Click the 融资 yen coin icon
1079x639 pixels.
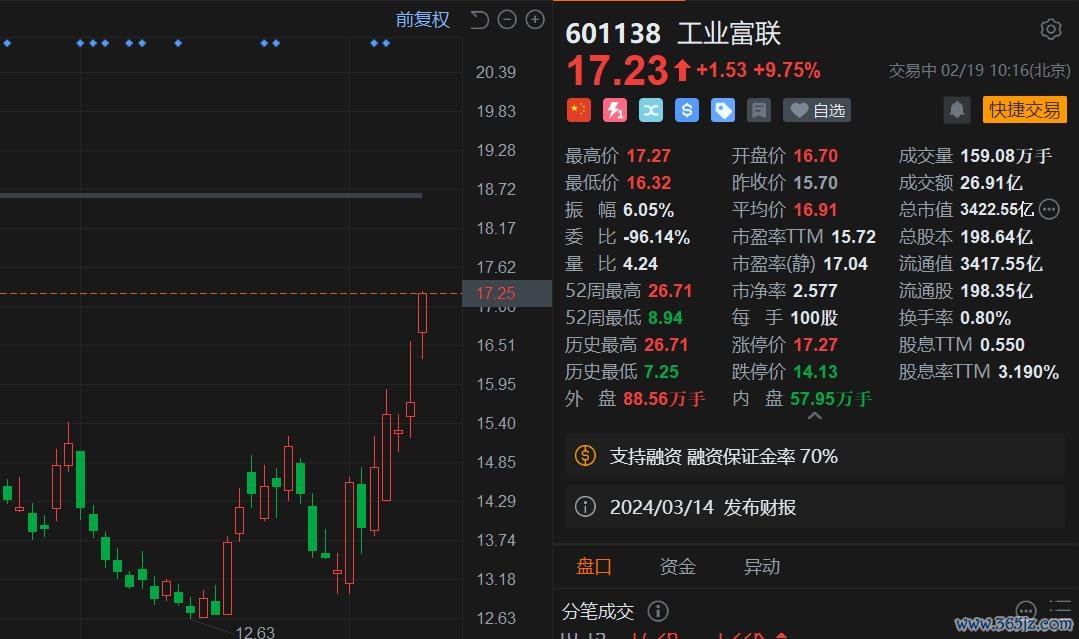[x=585, y=456]
